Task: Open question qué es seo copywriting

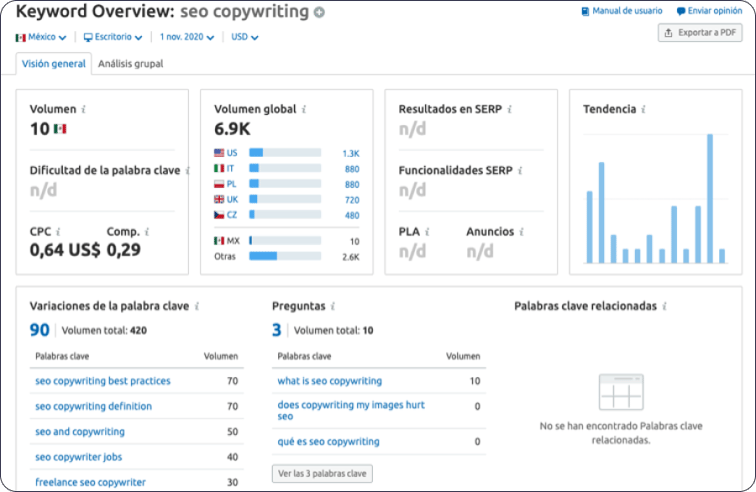Action: (x=328, y=441)
